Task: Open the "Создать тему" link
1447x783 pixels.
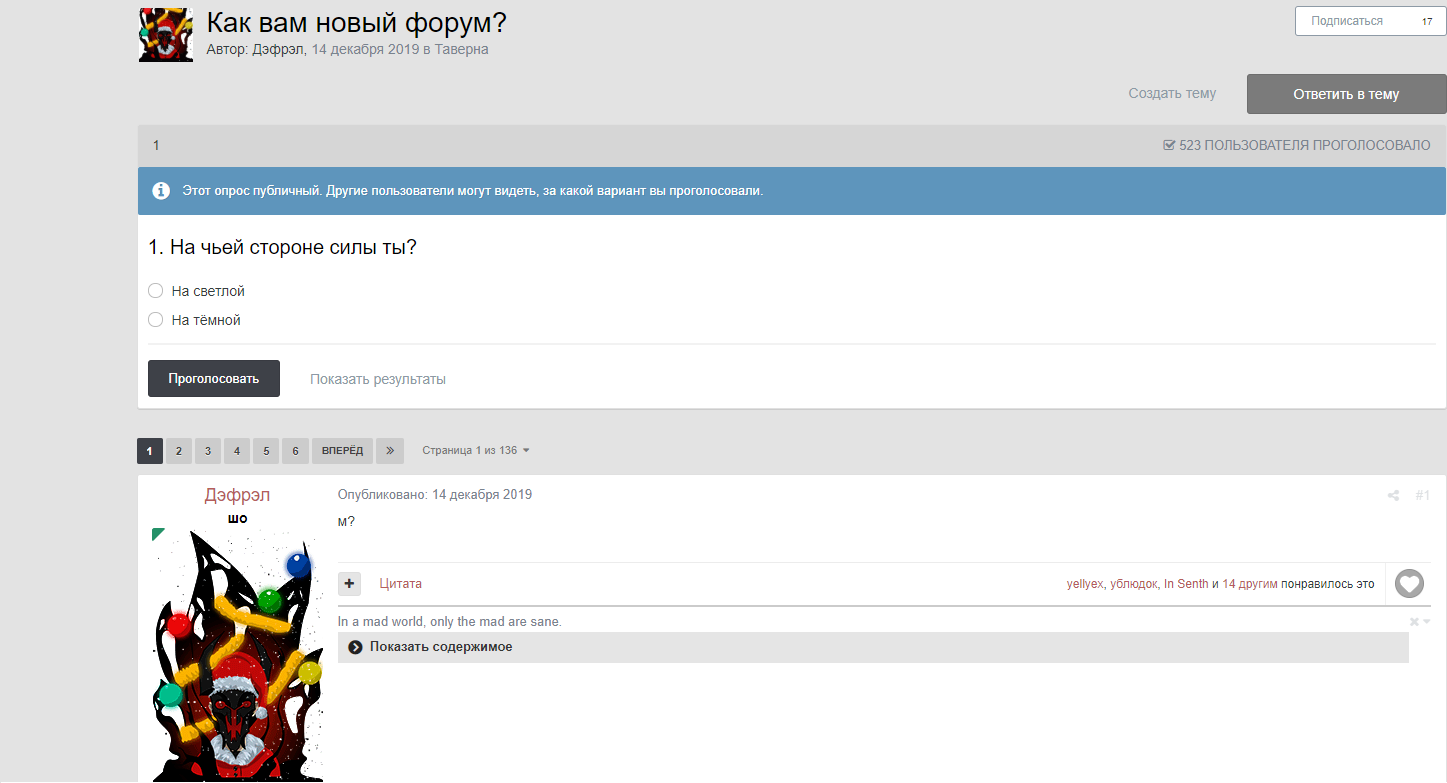Action: (1172, 94)
